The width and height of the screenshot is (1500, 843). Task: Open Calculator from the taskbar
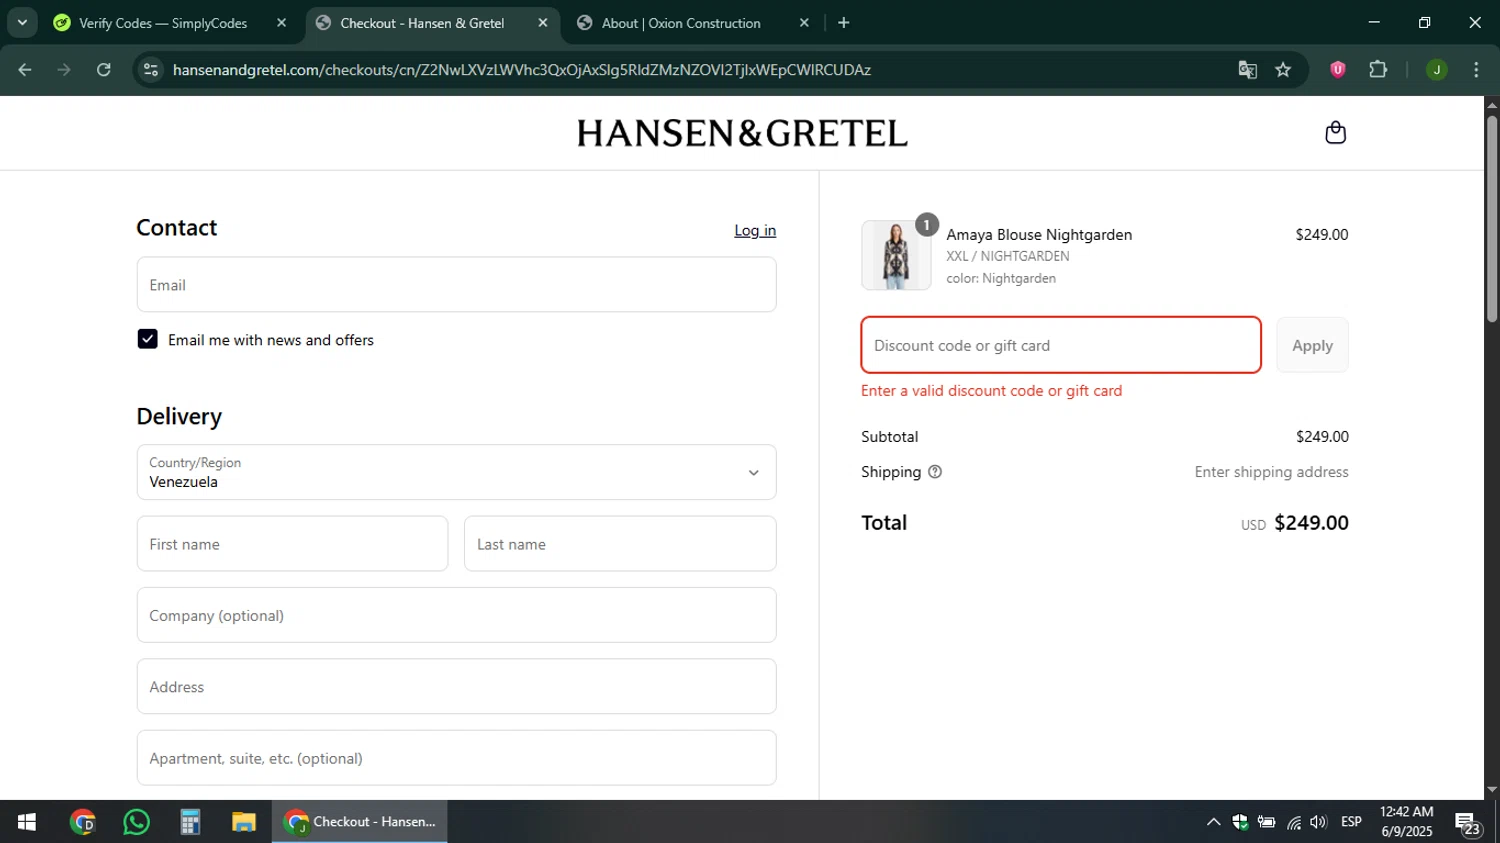190,822
